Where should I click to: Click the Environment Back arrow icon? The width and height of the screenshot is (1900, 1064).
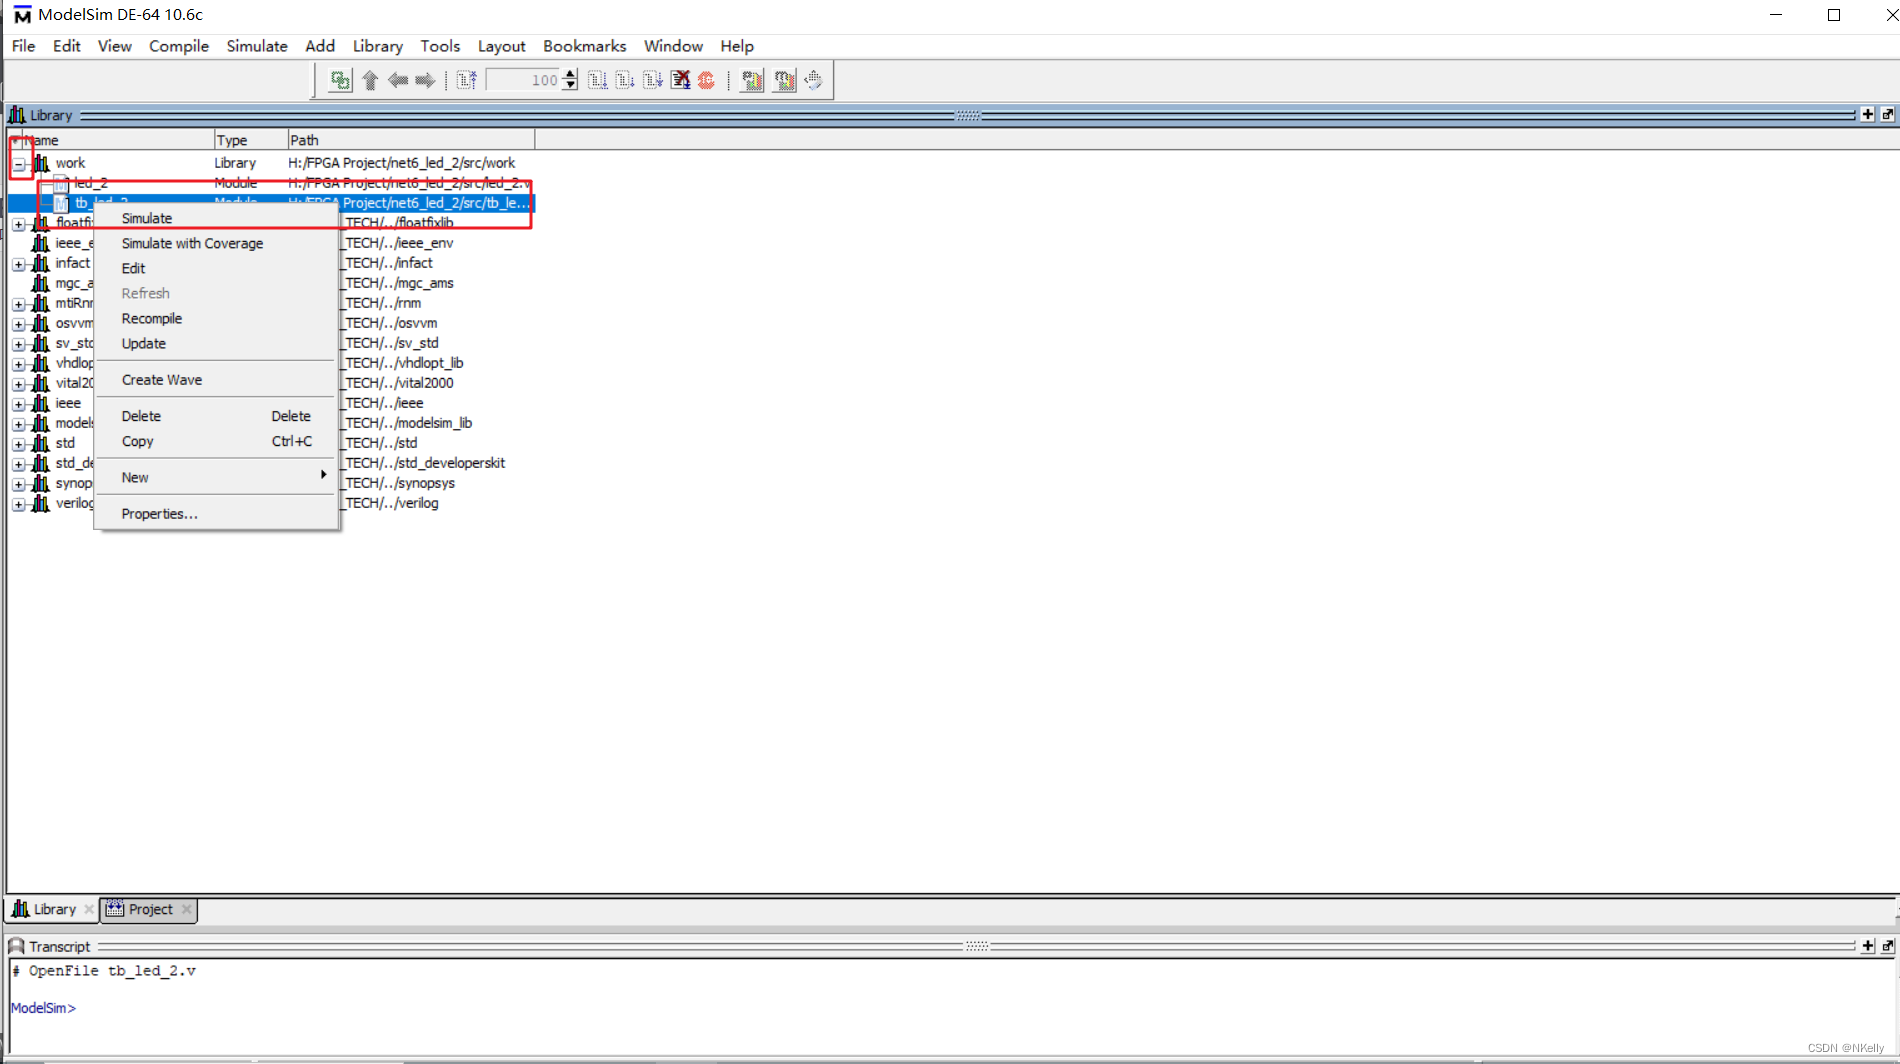[x=398, y=80]
